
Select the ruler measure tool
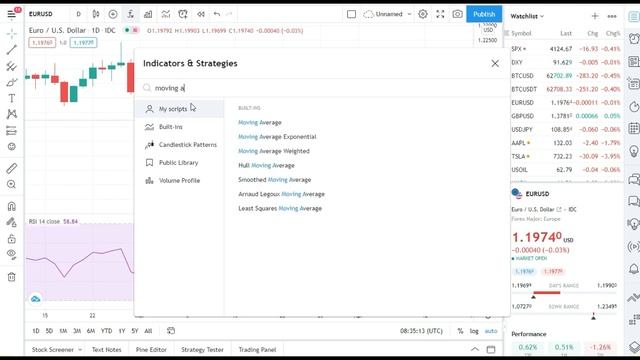click(x=11, y=168)
